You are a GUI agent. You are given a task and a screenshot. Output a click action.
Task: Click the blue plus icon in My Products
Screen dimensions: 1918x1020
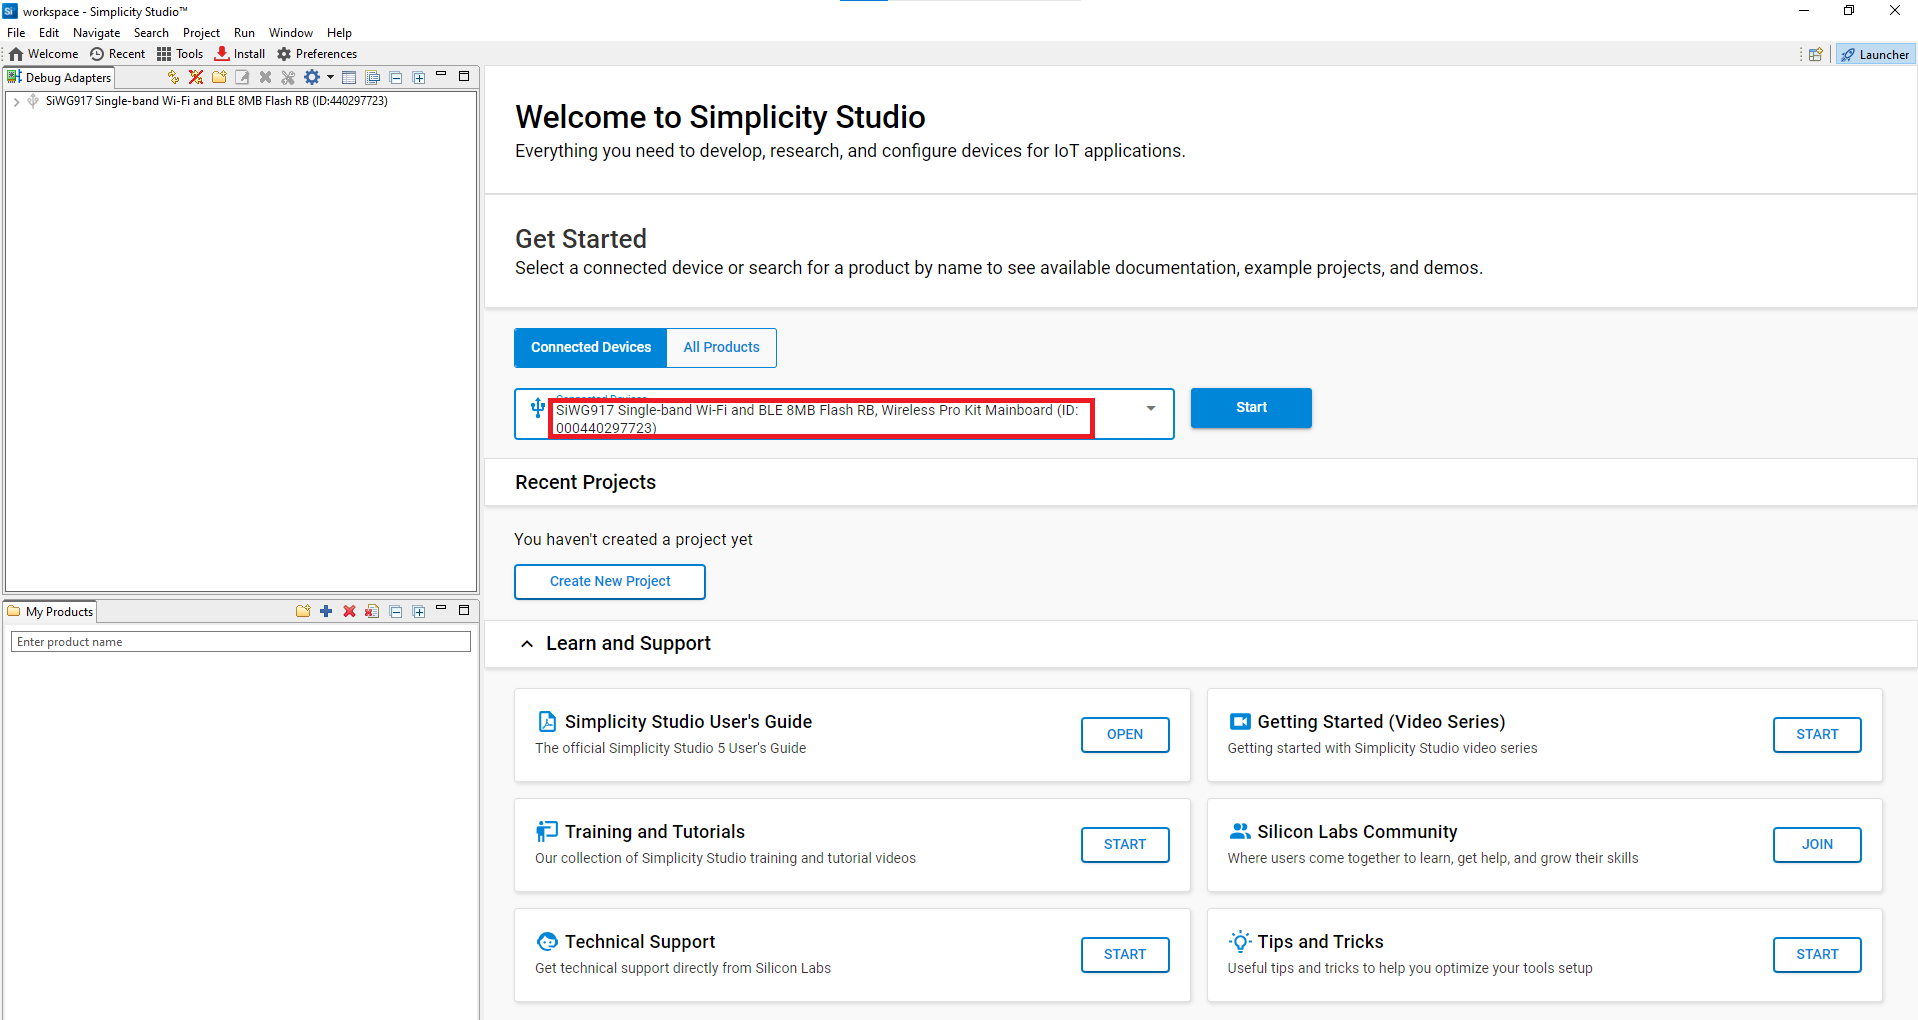coord(326,611)
